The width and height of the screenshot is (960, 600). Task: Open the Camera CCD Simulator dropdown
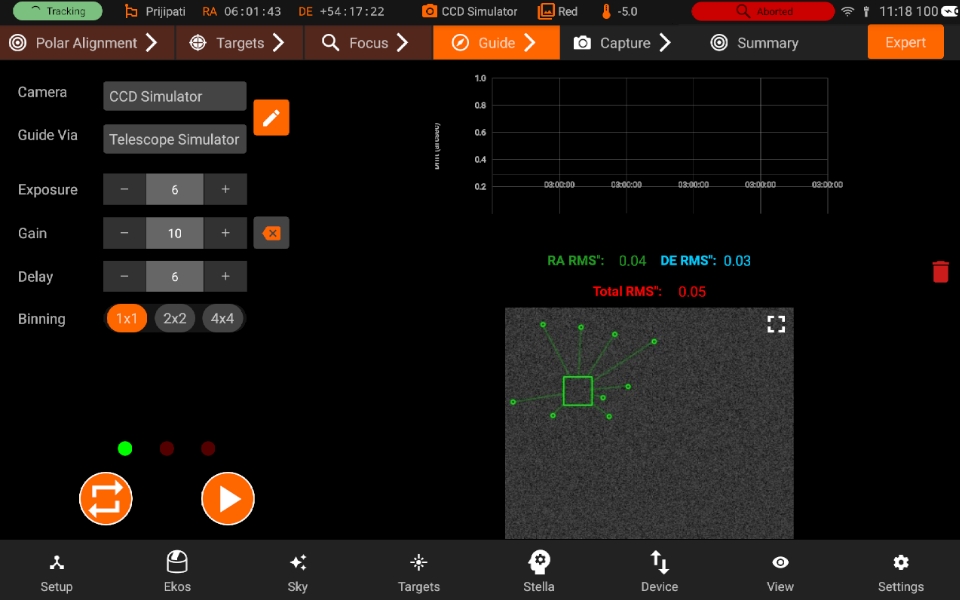tap(174, 96)
